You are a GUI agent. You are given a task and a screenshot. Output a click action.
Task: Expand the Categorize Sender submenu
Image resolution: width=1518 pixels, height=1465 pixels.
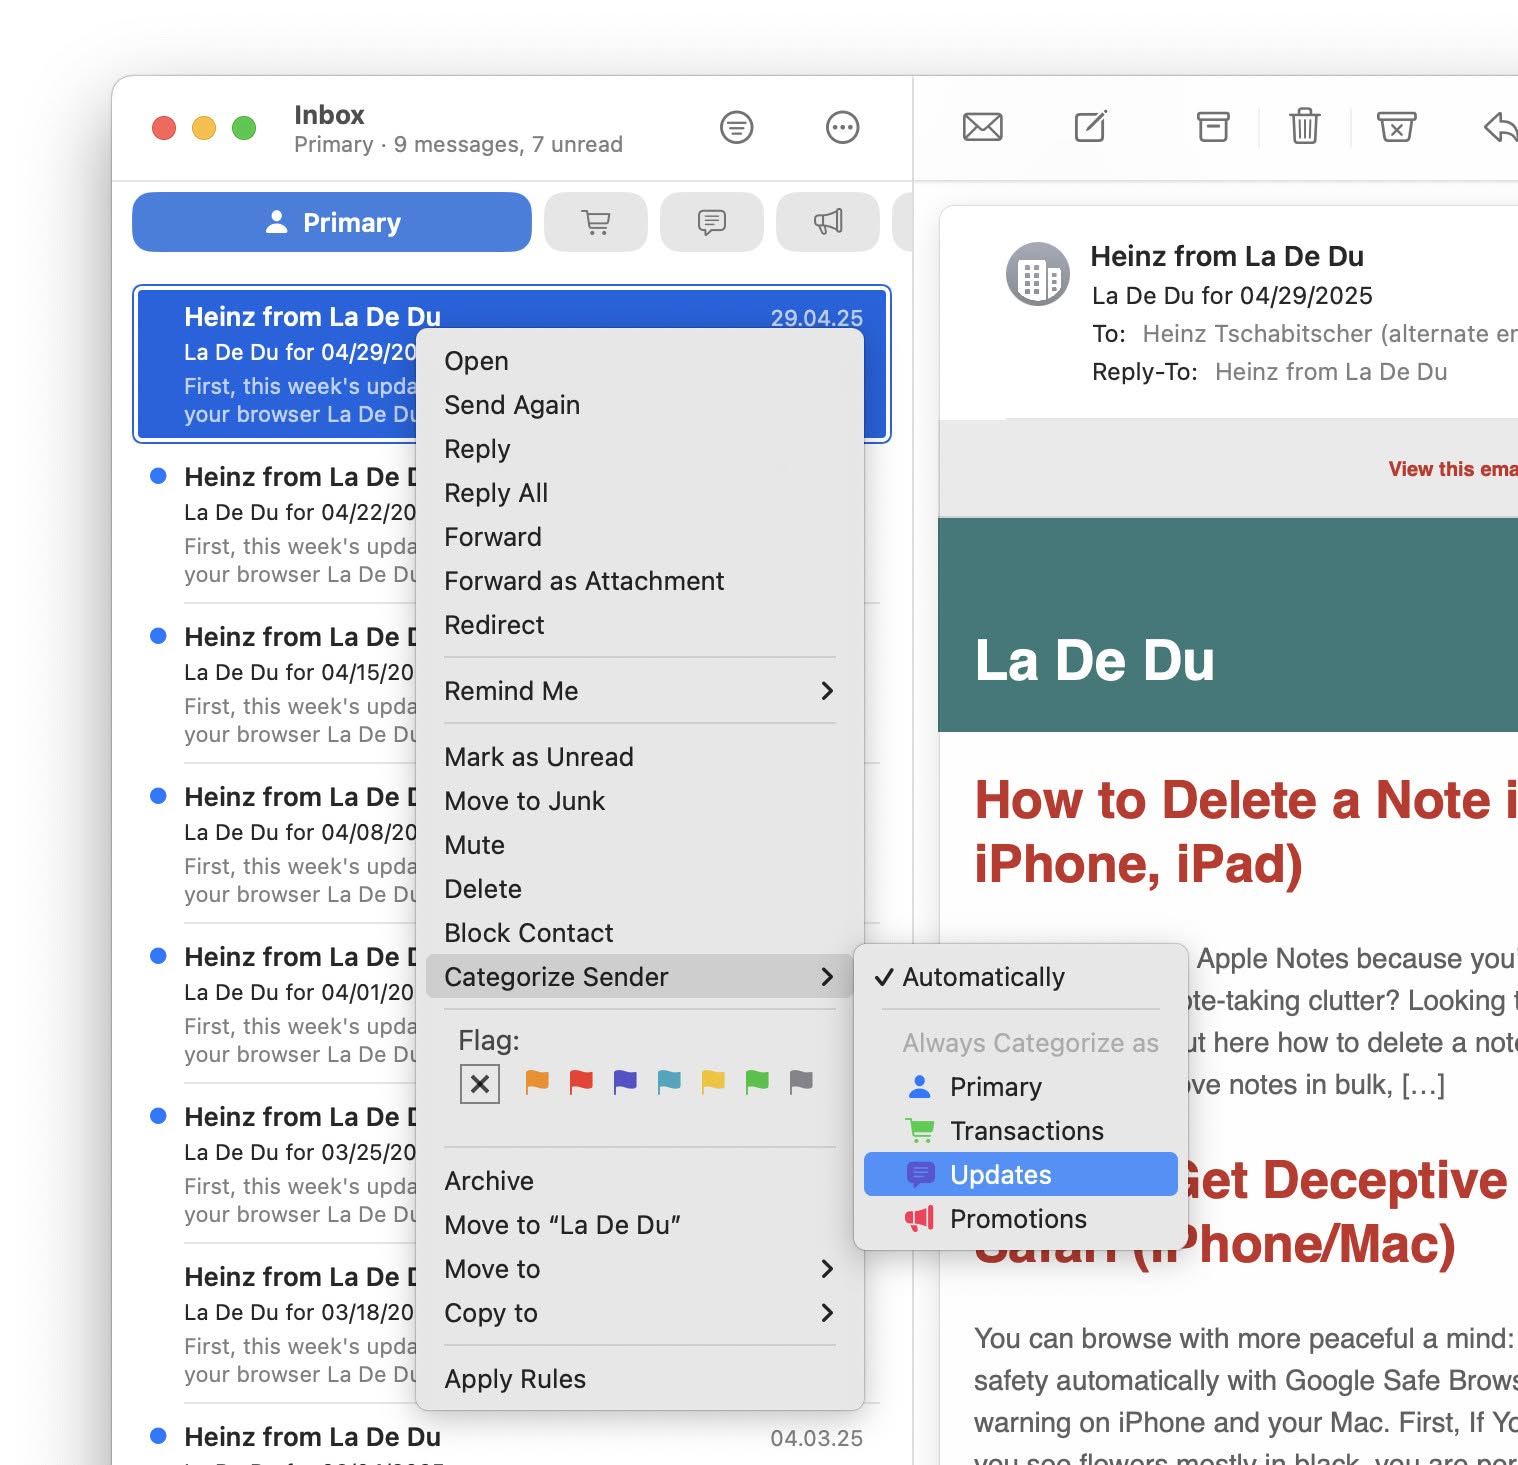(x=640, y=977)
